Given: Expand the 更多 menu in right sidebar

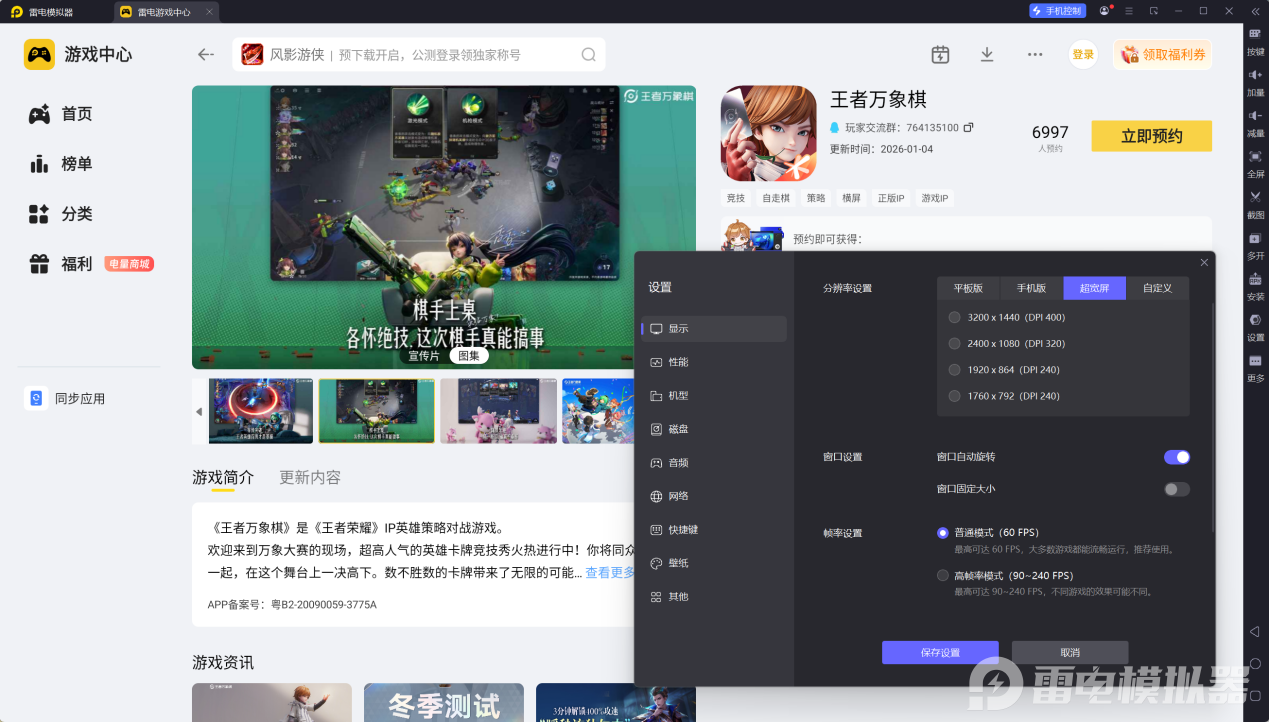Looking at the screenshot, I should pyautogui.click(x=1255, y=361).
